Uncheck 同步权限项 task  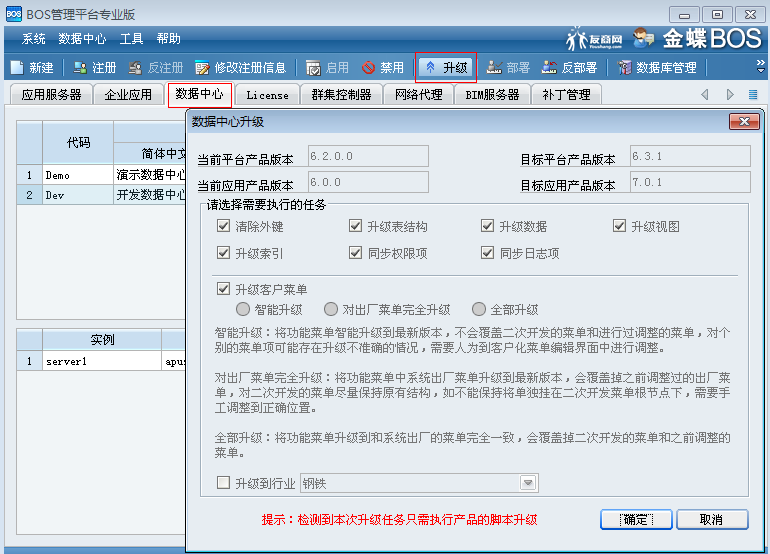pyautogui.click(x=356, y=253)
